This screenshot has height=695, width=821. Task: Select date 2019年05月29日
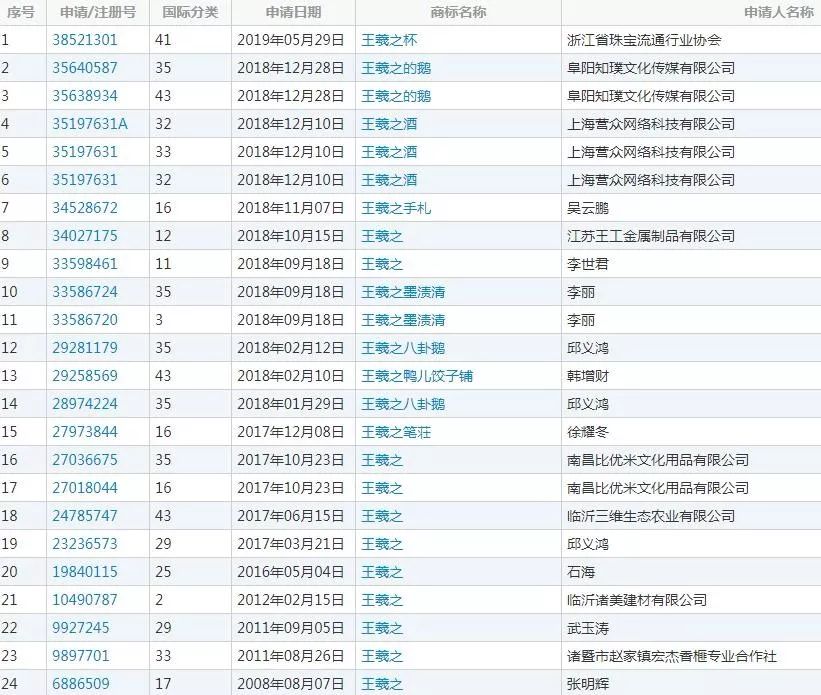pyautogui.click(x=291, y=40)
